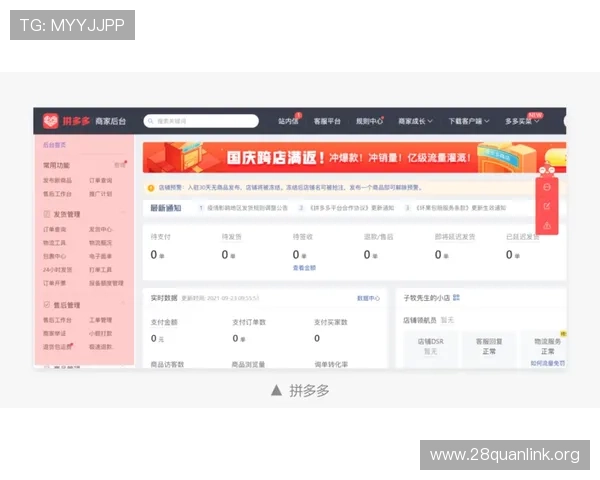Open 推广计划 in the sidebar

coord(100,194)
